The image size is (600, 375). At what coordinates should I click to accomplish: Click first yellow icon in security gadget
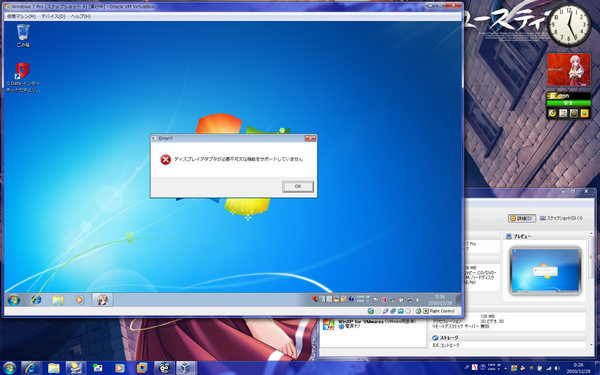pos(552,113)
